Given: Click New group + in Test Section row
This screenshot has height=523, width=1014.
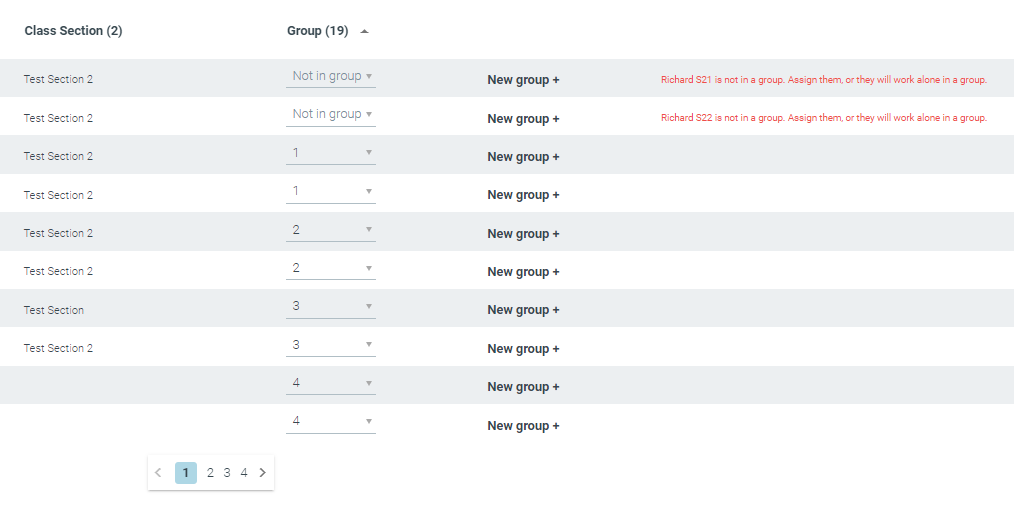Looking at the screenshot, I should point(523,310).
